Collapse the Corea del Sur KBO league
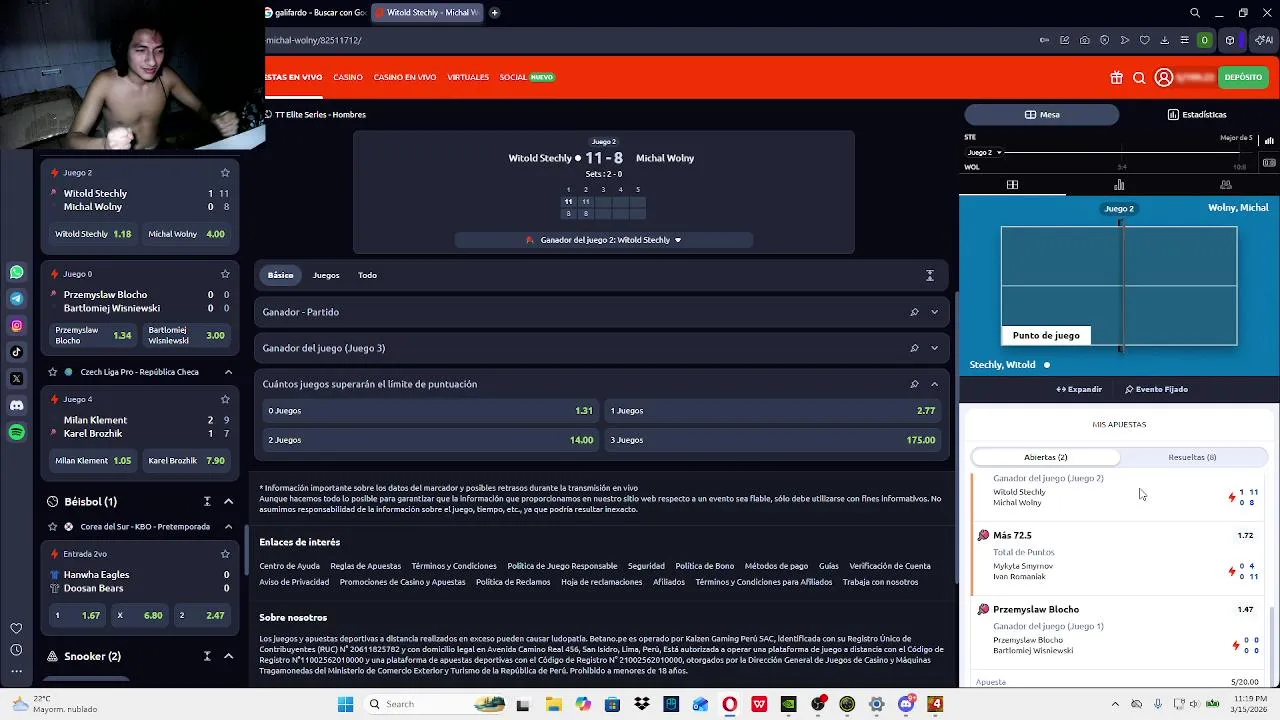The image size is (1280, 720). (228, 527)
